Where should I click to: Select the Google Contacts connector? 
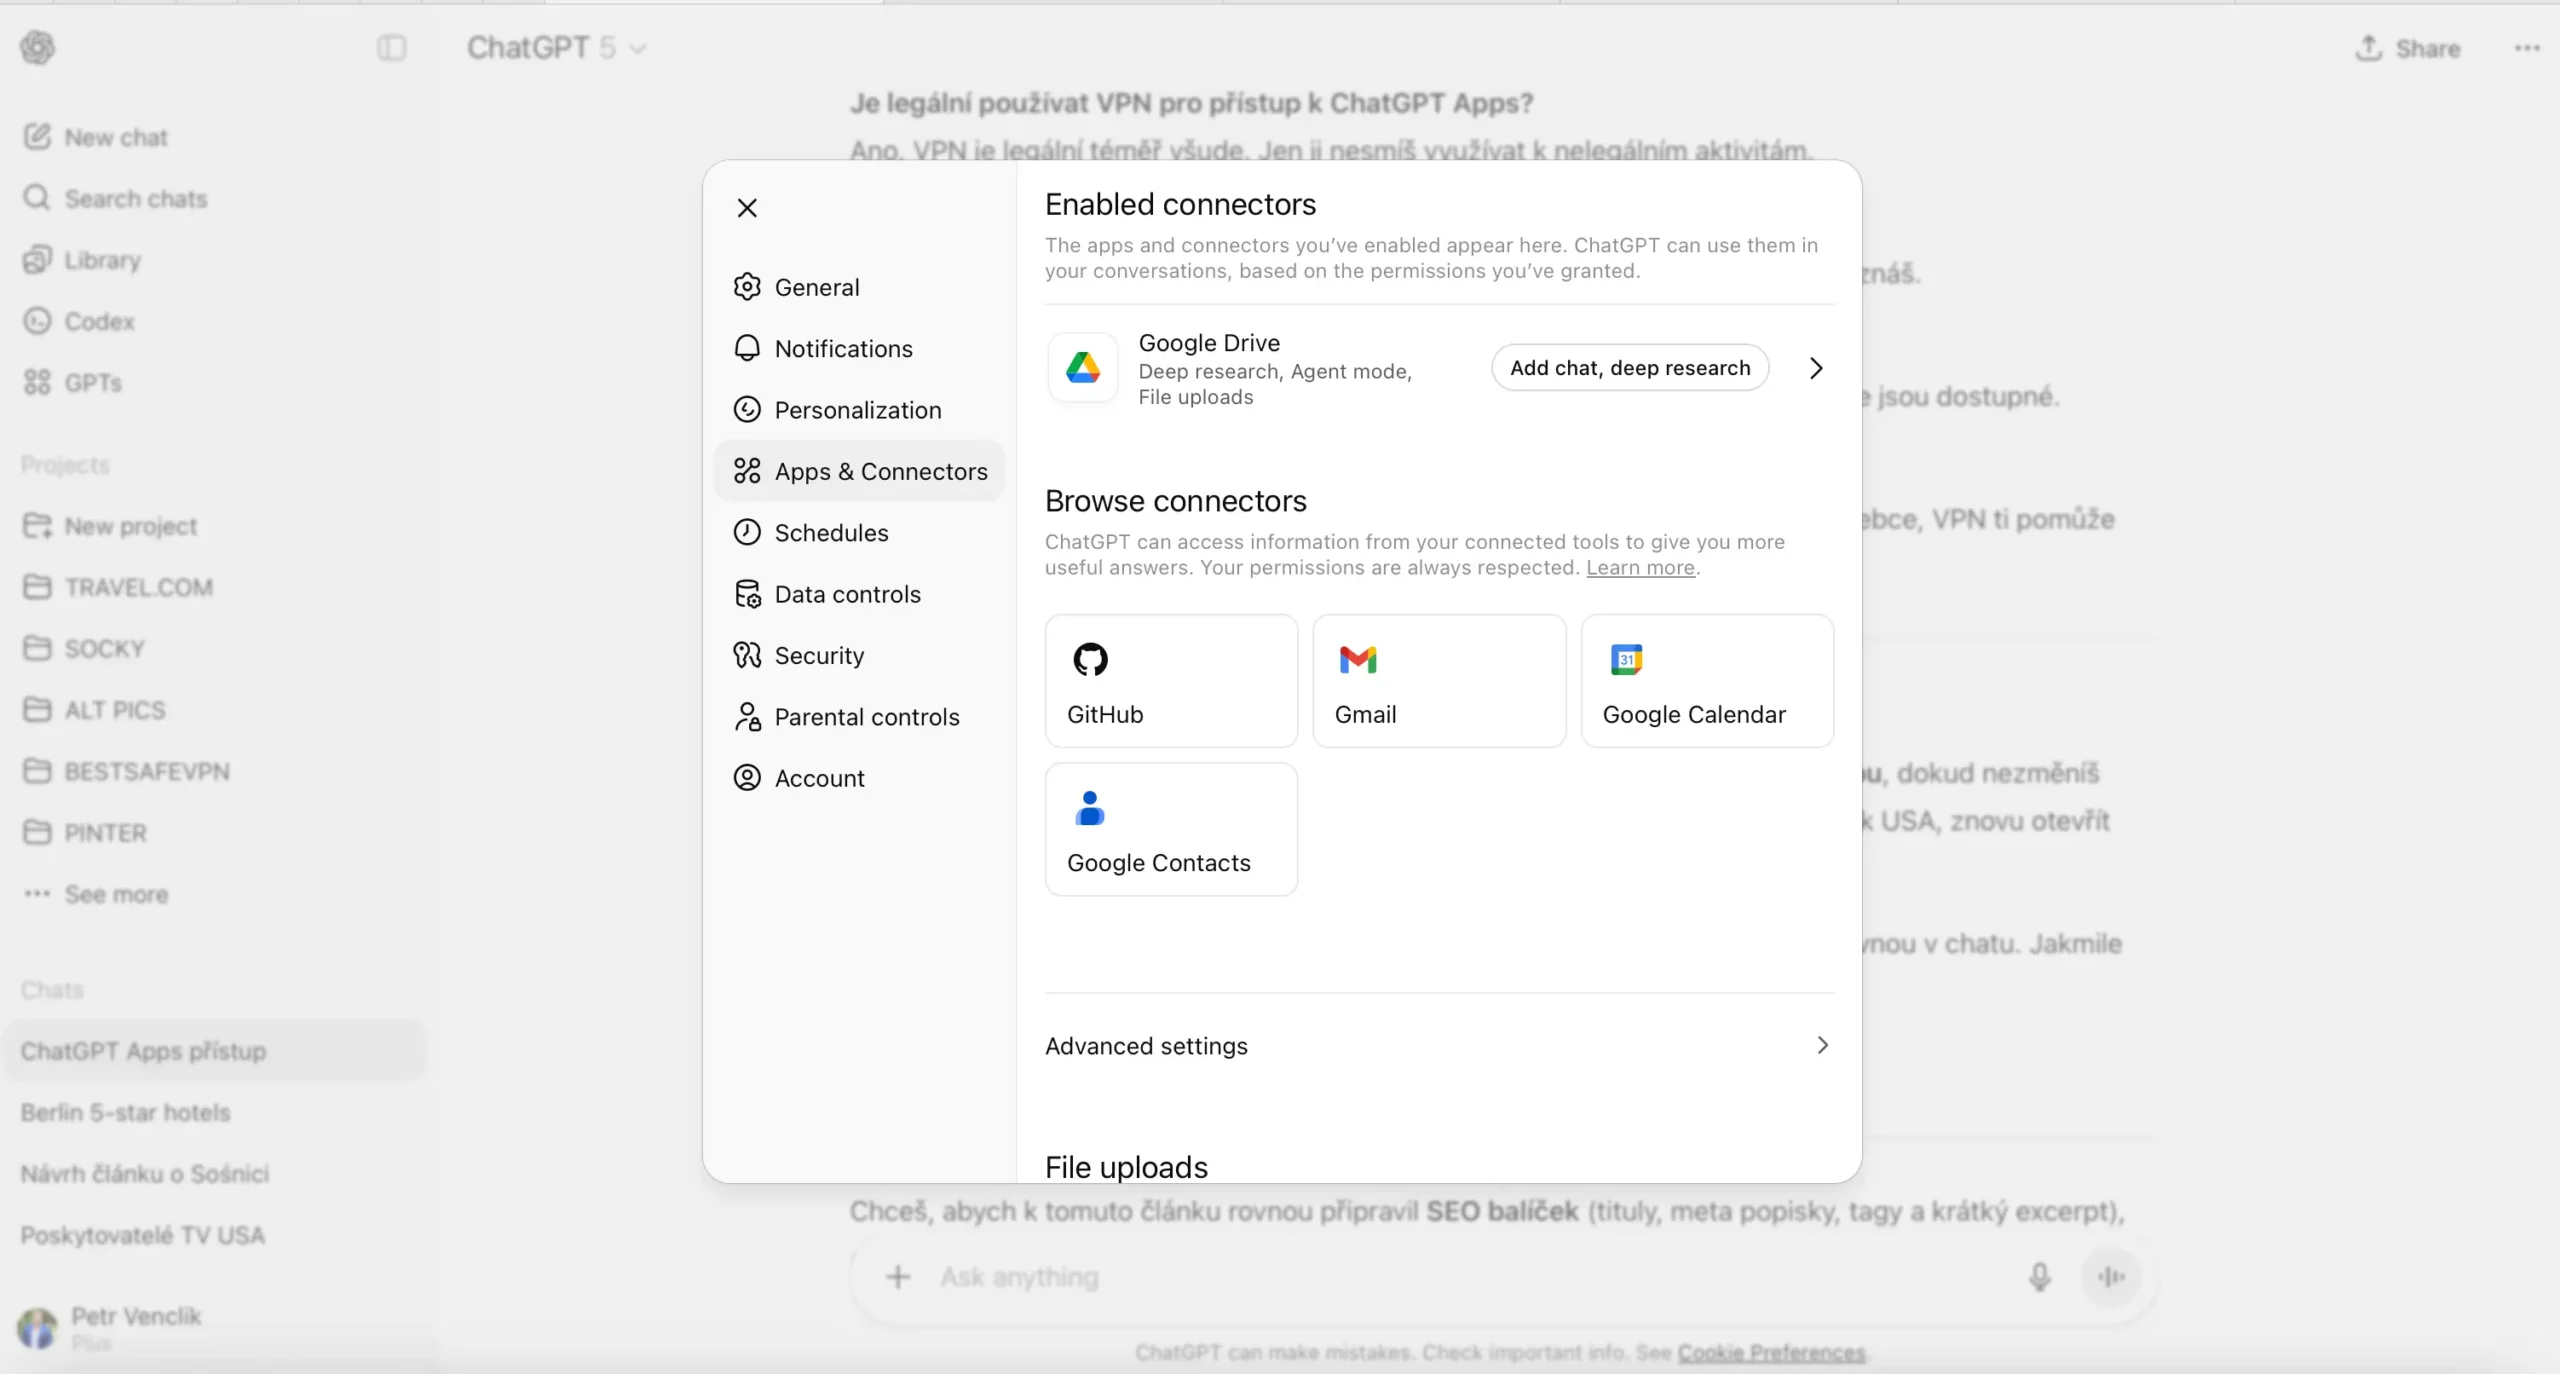coord(1170,829)
